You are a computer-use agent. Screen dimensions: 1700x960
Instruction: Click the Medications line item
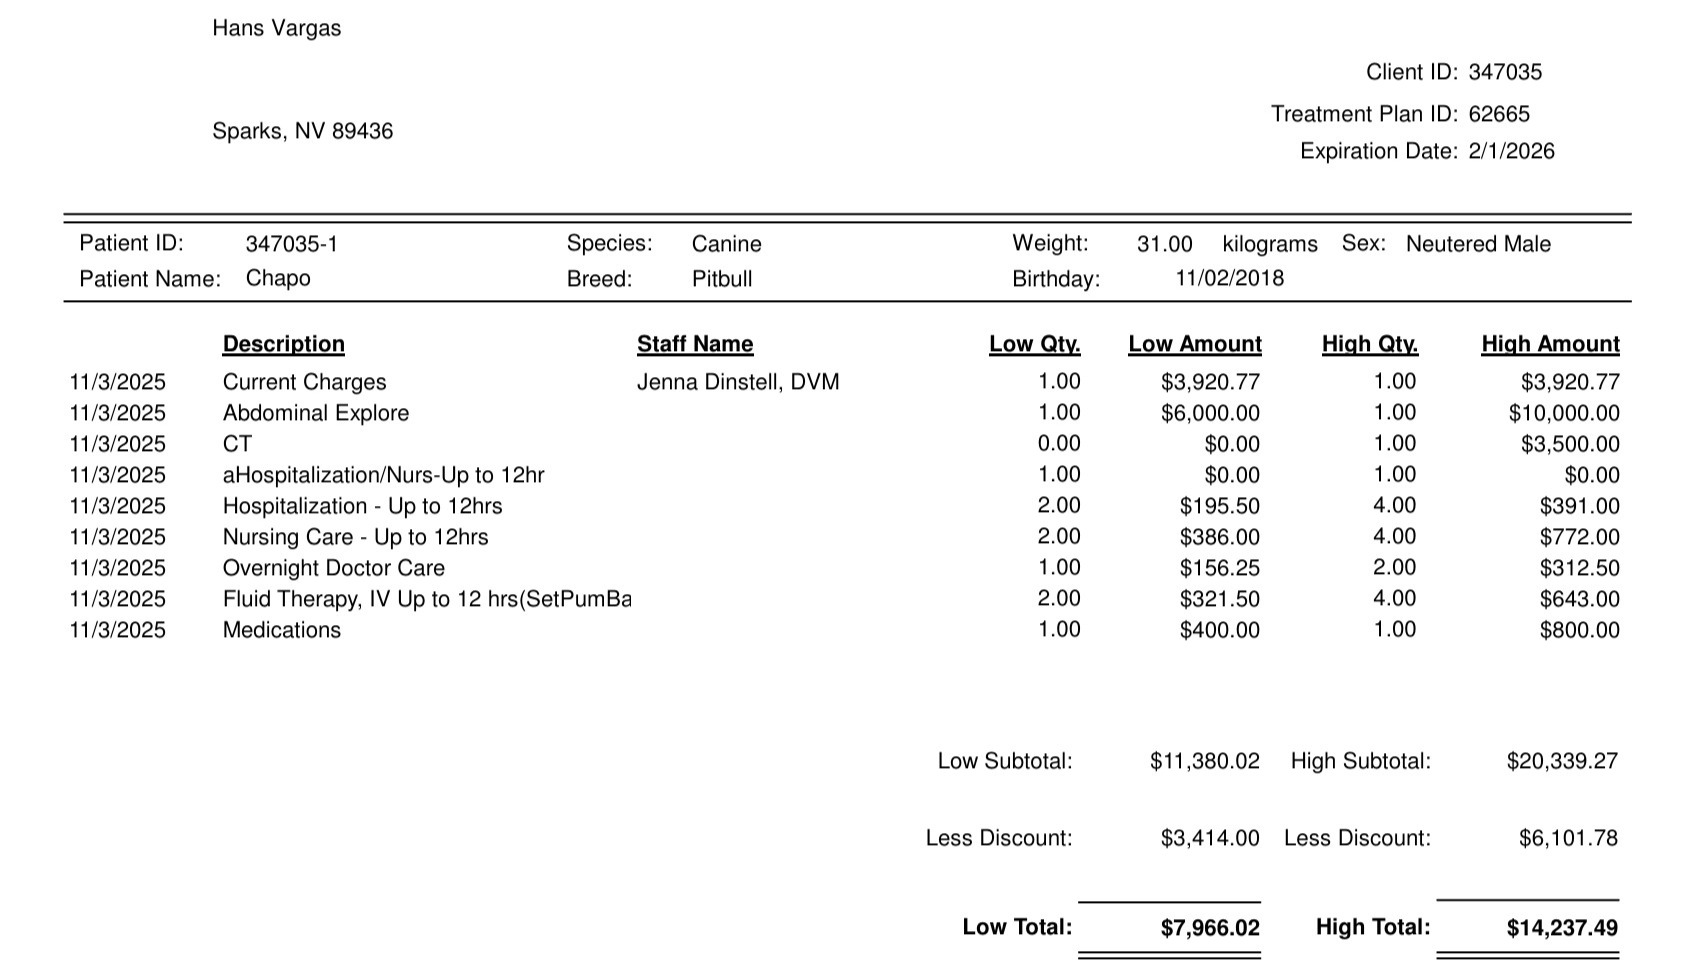(281, 630)
